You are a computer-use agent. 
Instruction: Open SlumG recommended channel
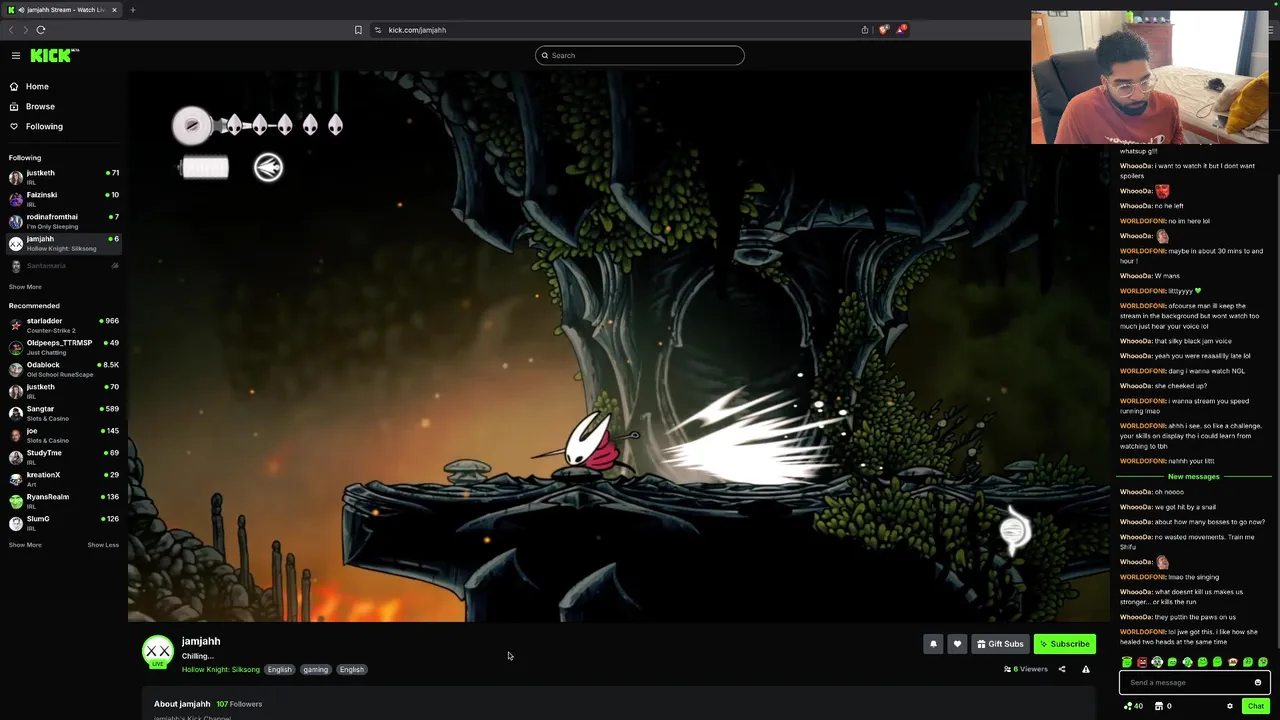[x=63, y=523]
